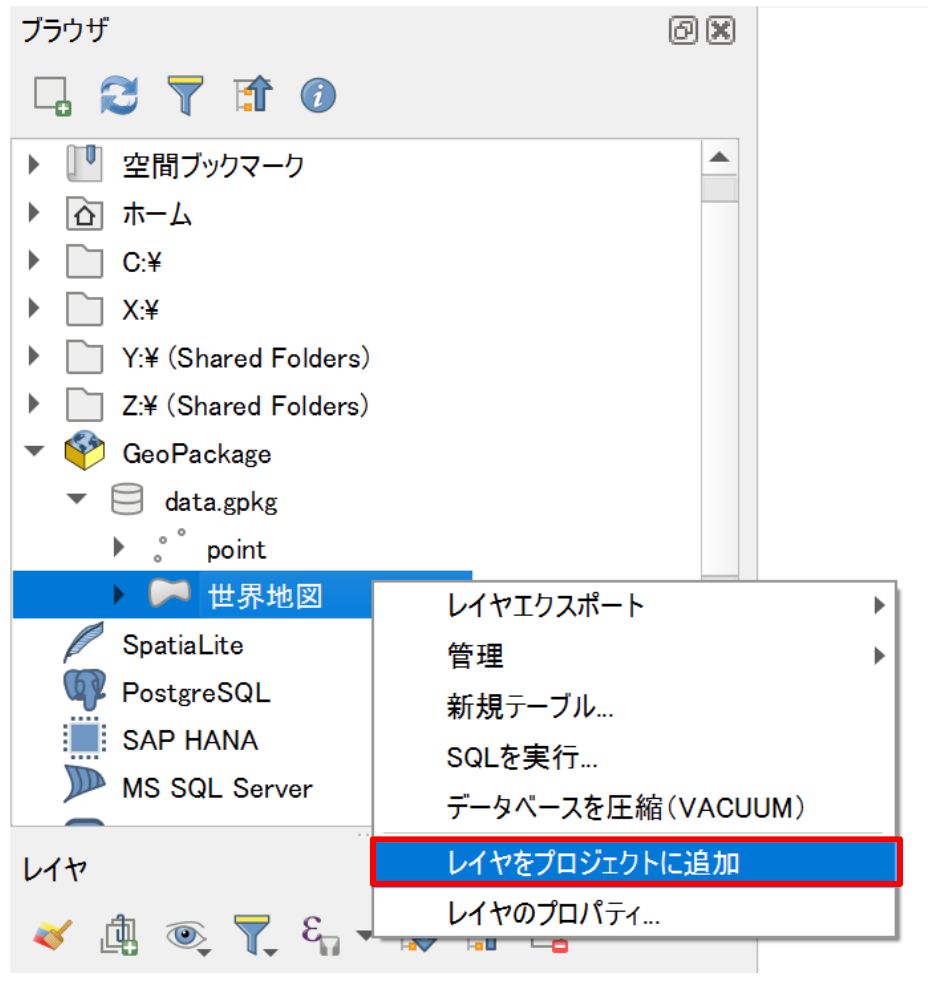
Task: Click the point layer dots icon
Action: point(170,546)
